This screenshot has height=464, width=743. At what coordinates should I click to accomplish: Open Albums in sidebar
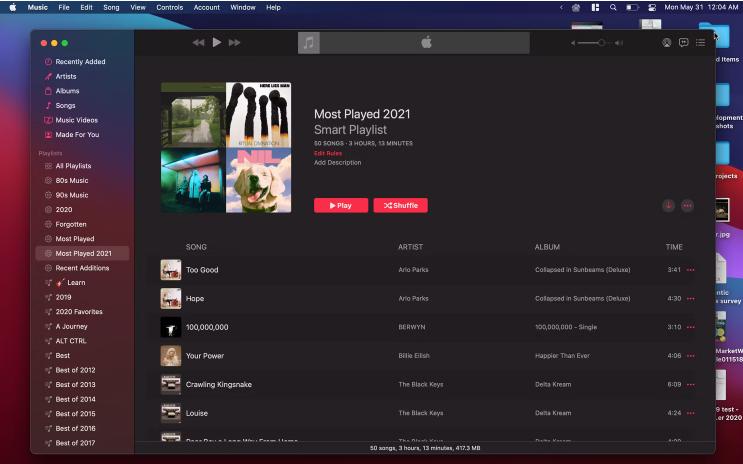pos(67,91)
